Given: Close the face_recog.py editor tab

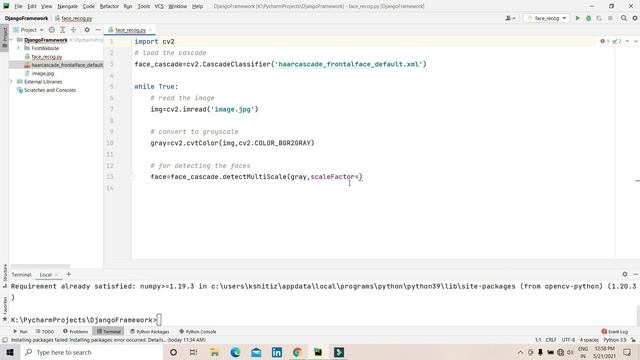Looking at the screenshot, I should (150, 30).
